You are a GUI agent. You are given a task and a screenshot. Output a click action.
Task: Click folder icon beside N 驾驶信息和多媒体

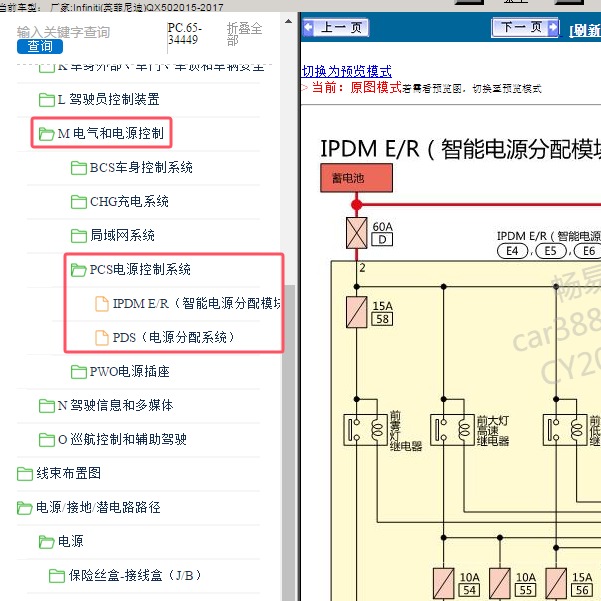pyautogui.click(x=47, y=406)
